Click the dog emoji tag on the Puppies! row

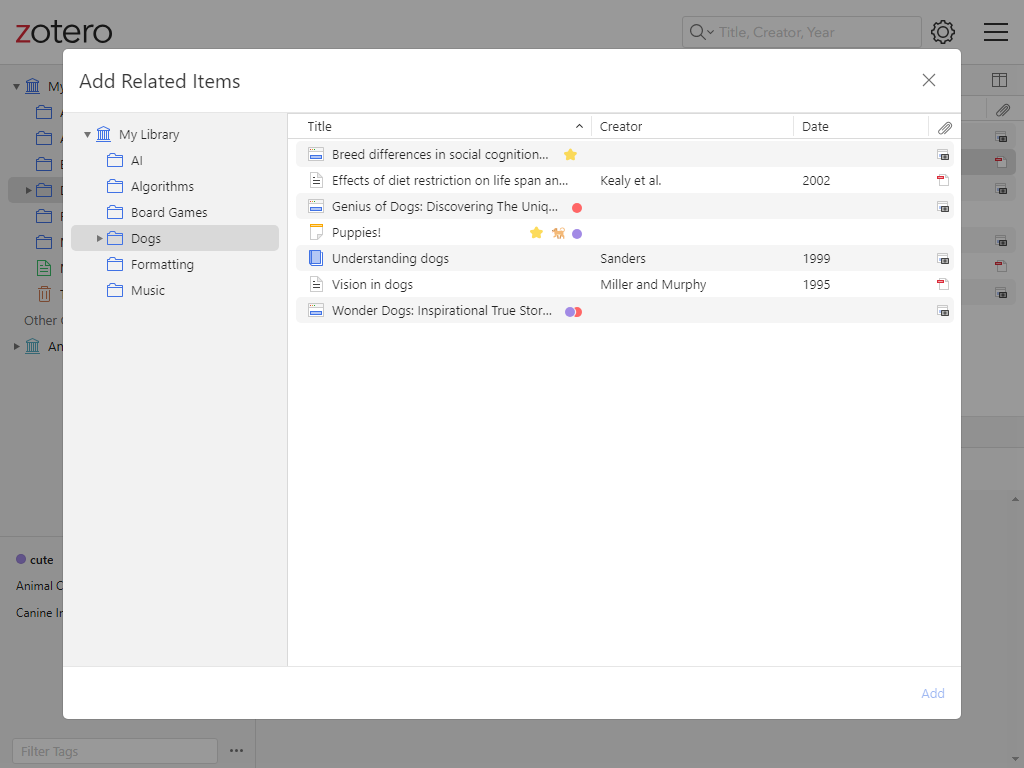tap(558, 233)
